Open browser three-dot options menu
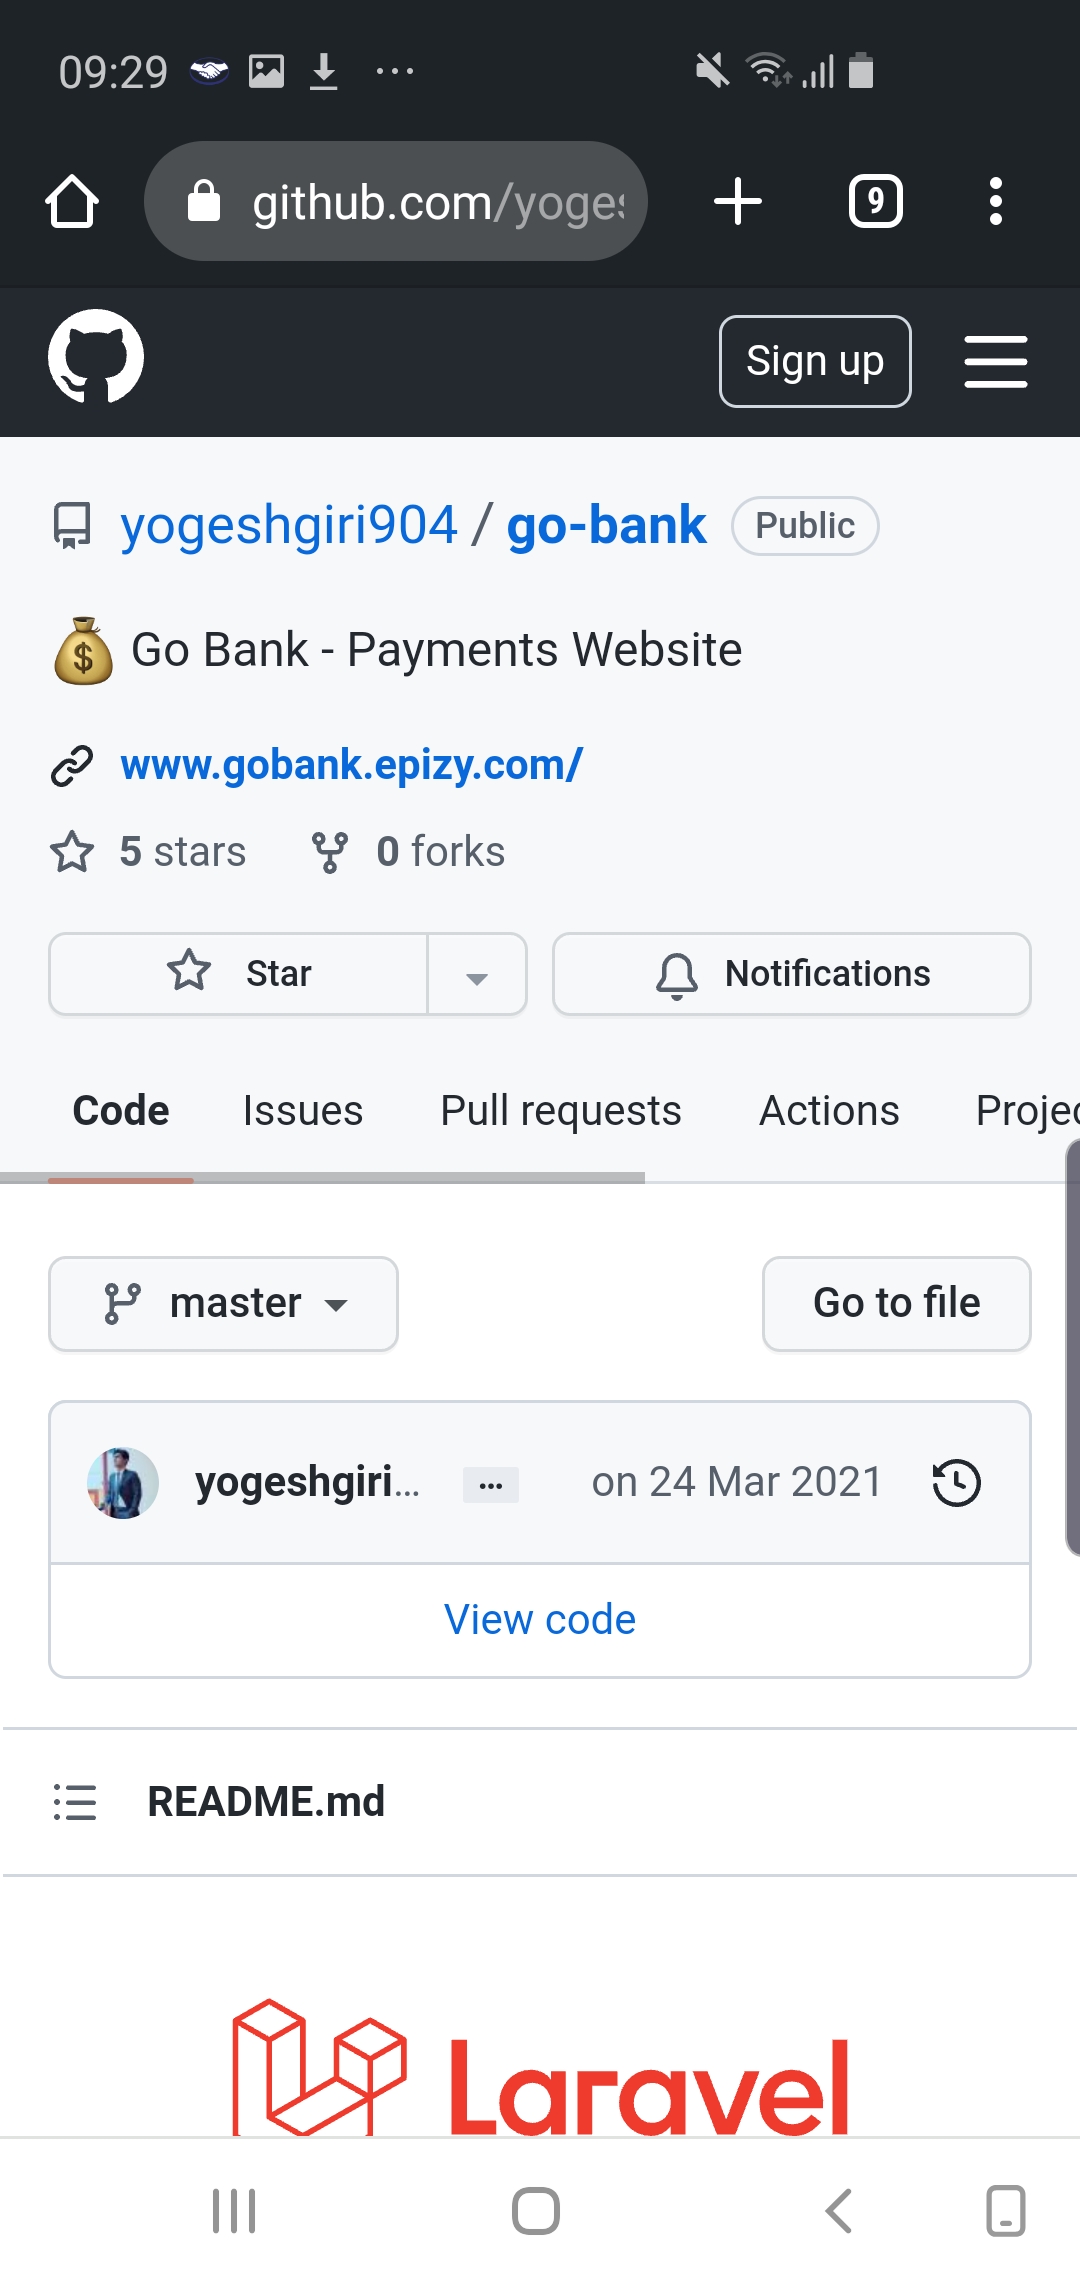This screenshot has width=1080, height=2280. click(995, 202)
